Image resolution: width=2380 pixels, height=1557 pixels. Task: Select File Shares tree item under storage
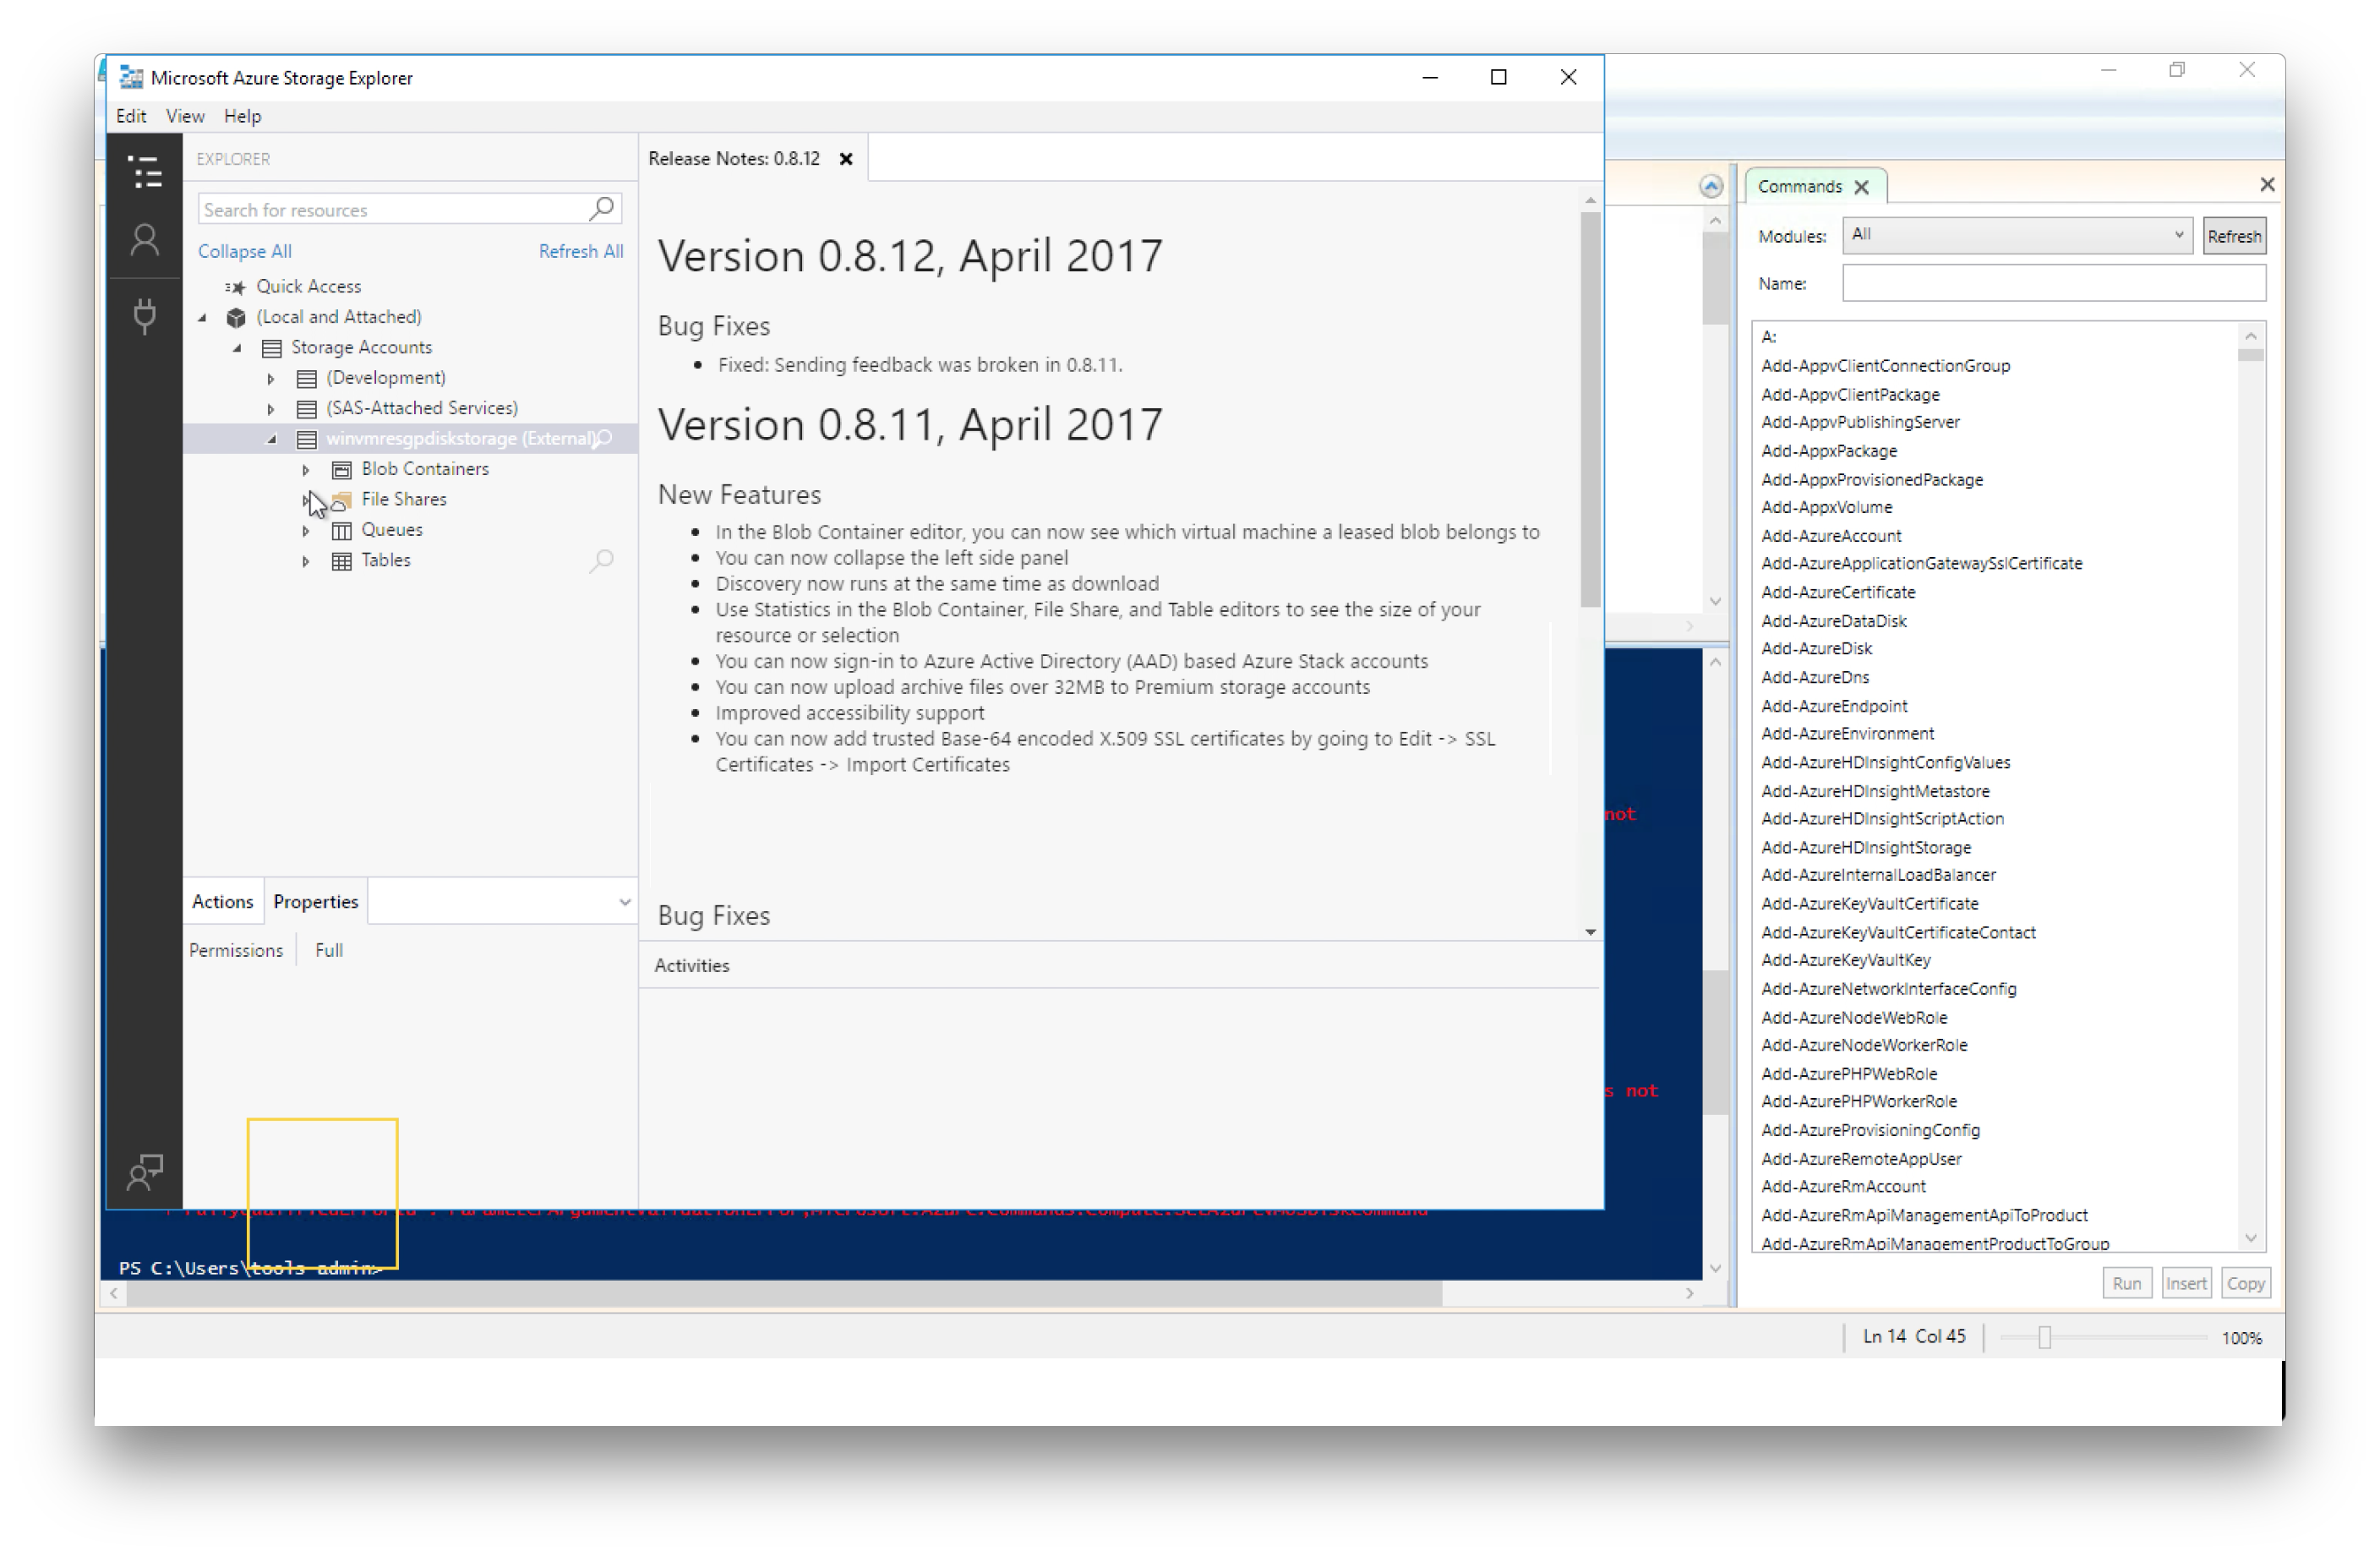pyautogui.click(x=403, y=499)
